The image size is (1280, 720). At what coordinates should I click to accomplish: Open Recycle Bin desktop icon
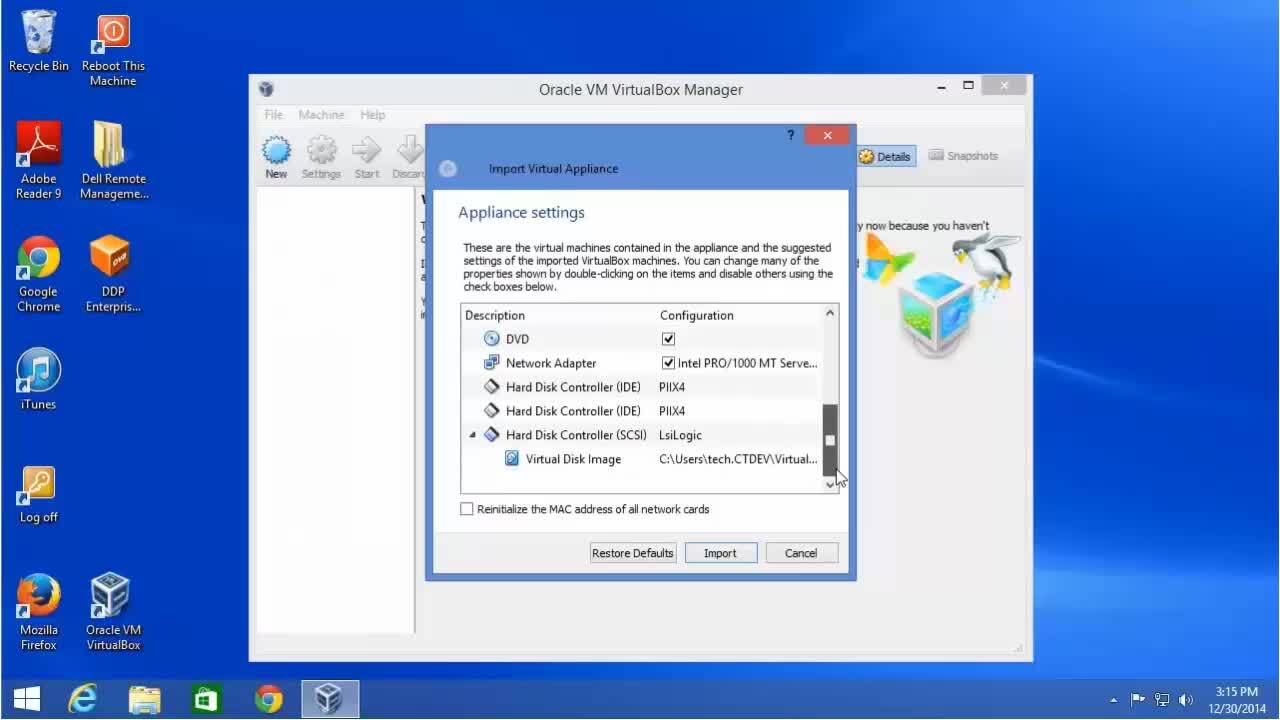coord(39,42)
